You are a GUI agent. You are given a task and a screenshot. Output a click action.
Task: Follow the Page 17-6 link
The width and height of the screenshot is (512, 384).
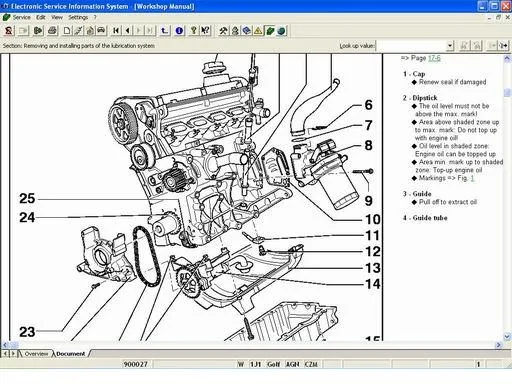[434, 58]
